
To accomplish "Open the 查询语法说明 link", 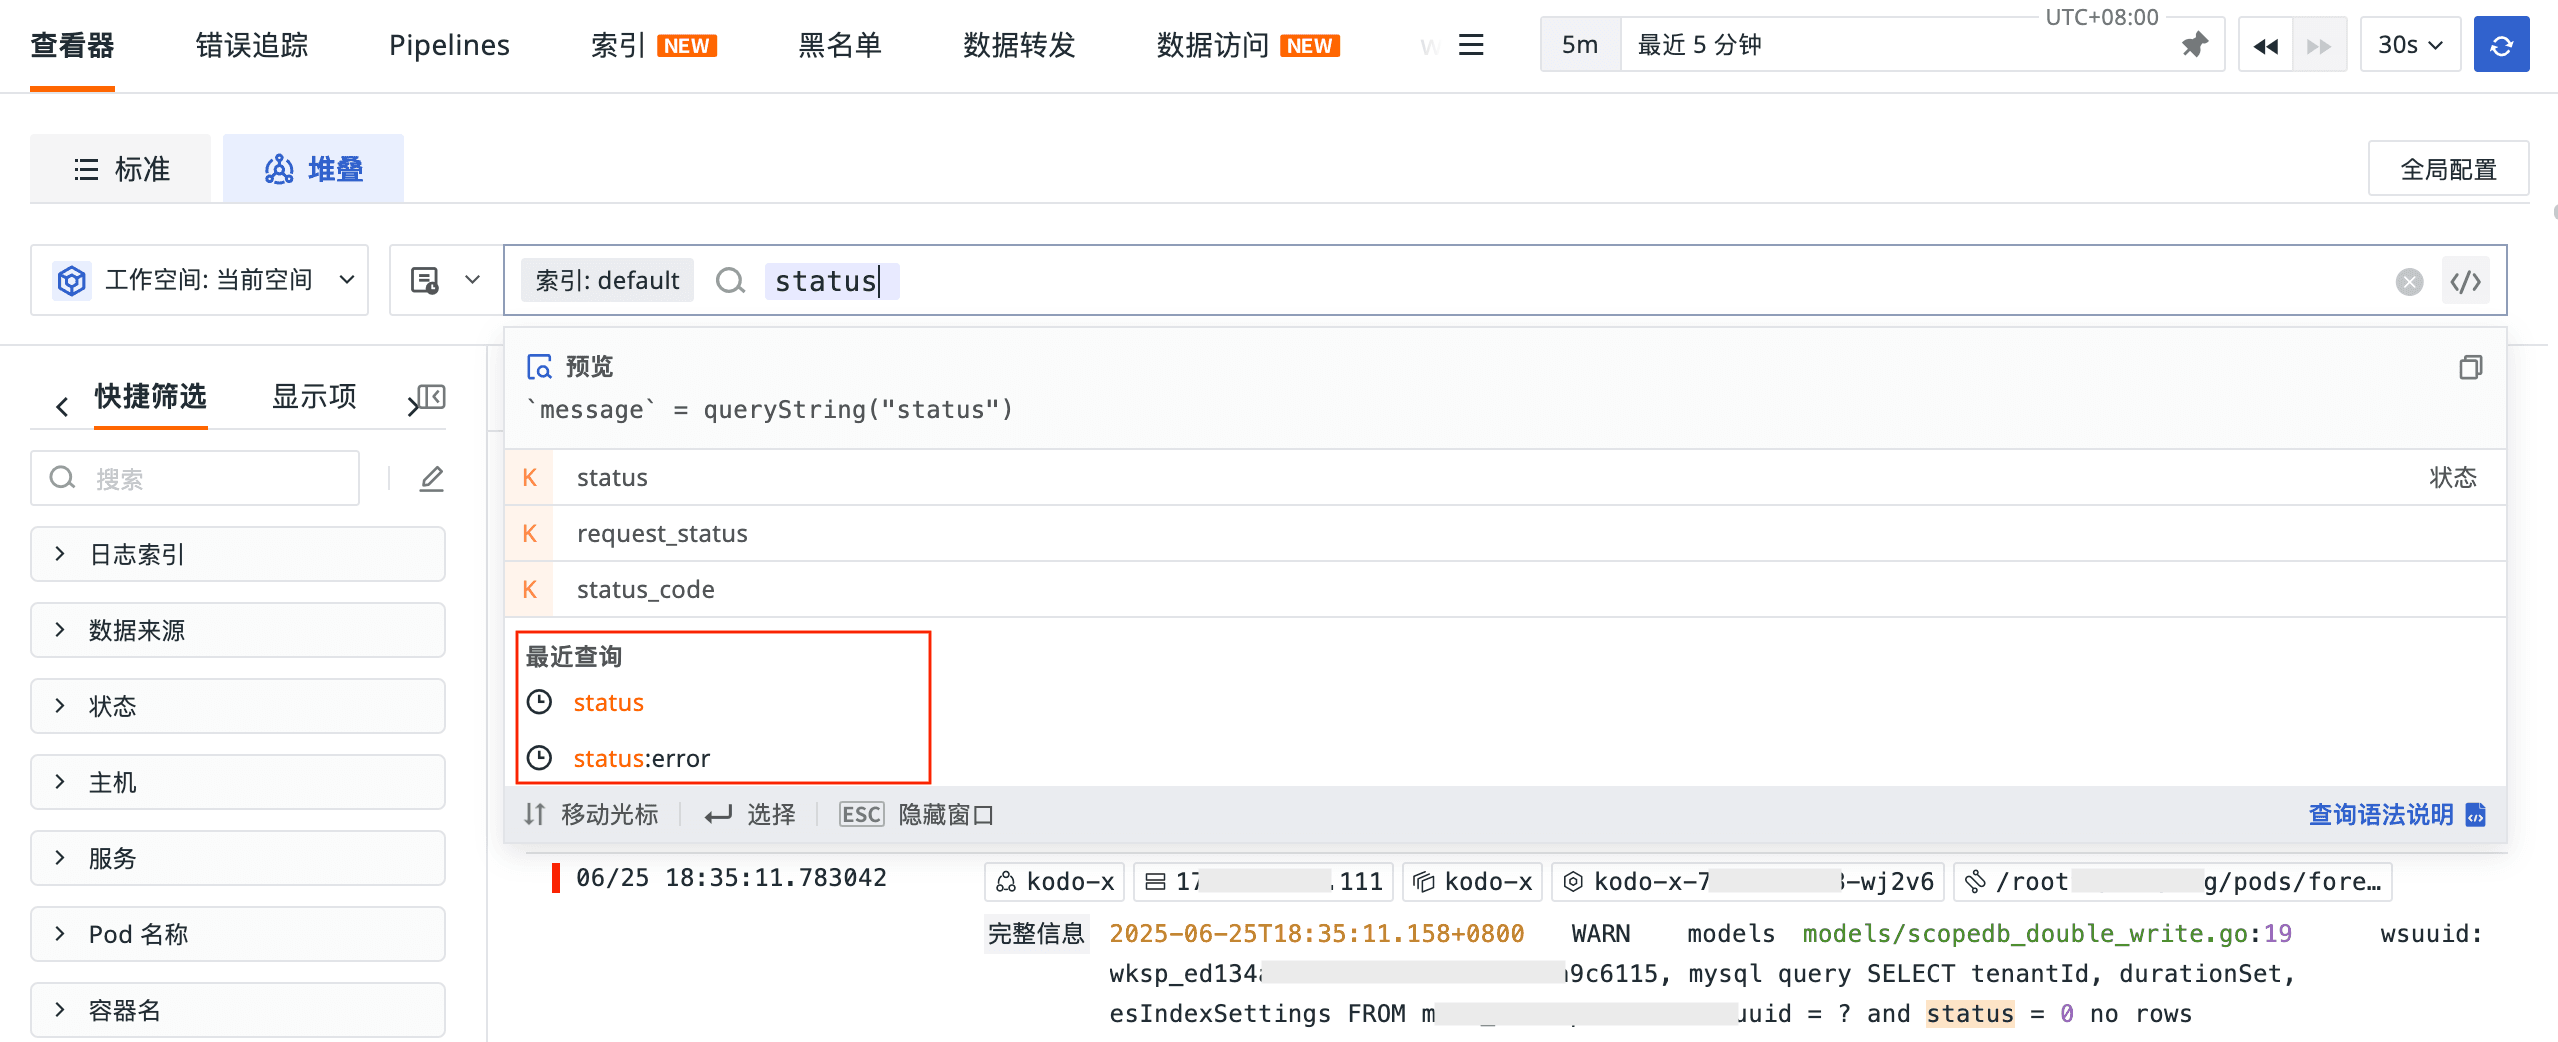I will point(2396,815).
